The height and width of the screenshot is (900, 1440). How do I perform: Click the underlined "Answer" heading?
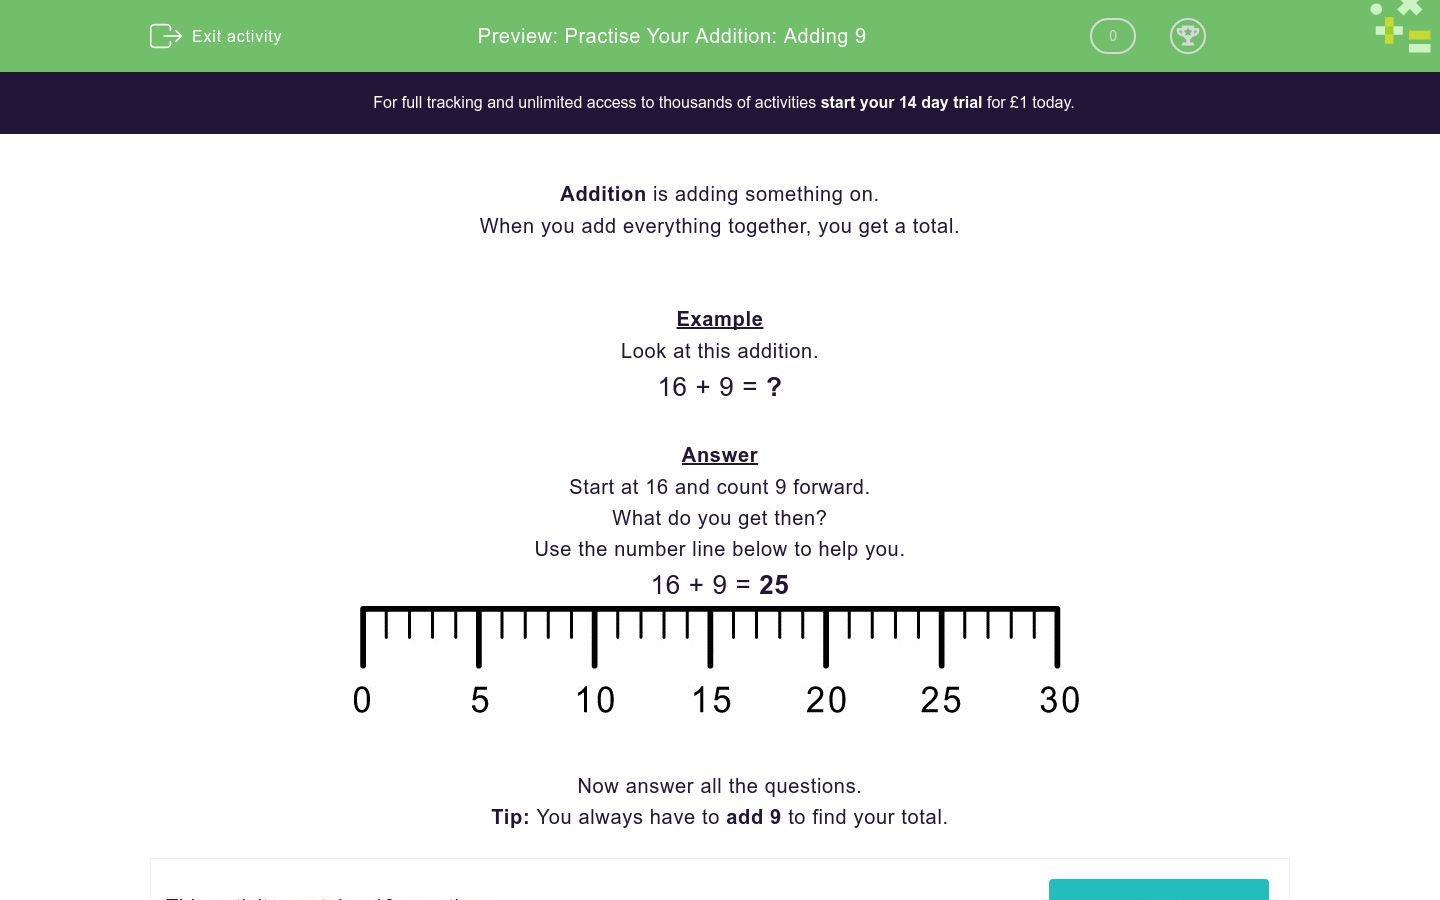tap(719, 455)
